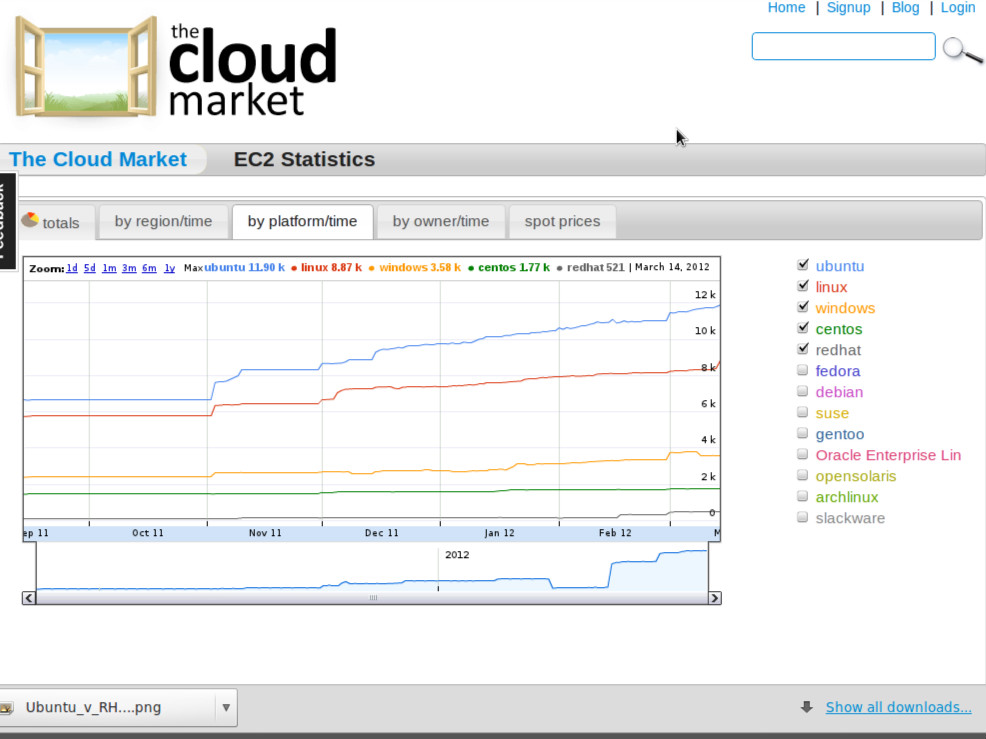Click the Cloud Market window logo
The height and width of the screenshot is (739, 986).
point(86,66)
